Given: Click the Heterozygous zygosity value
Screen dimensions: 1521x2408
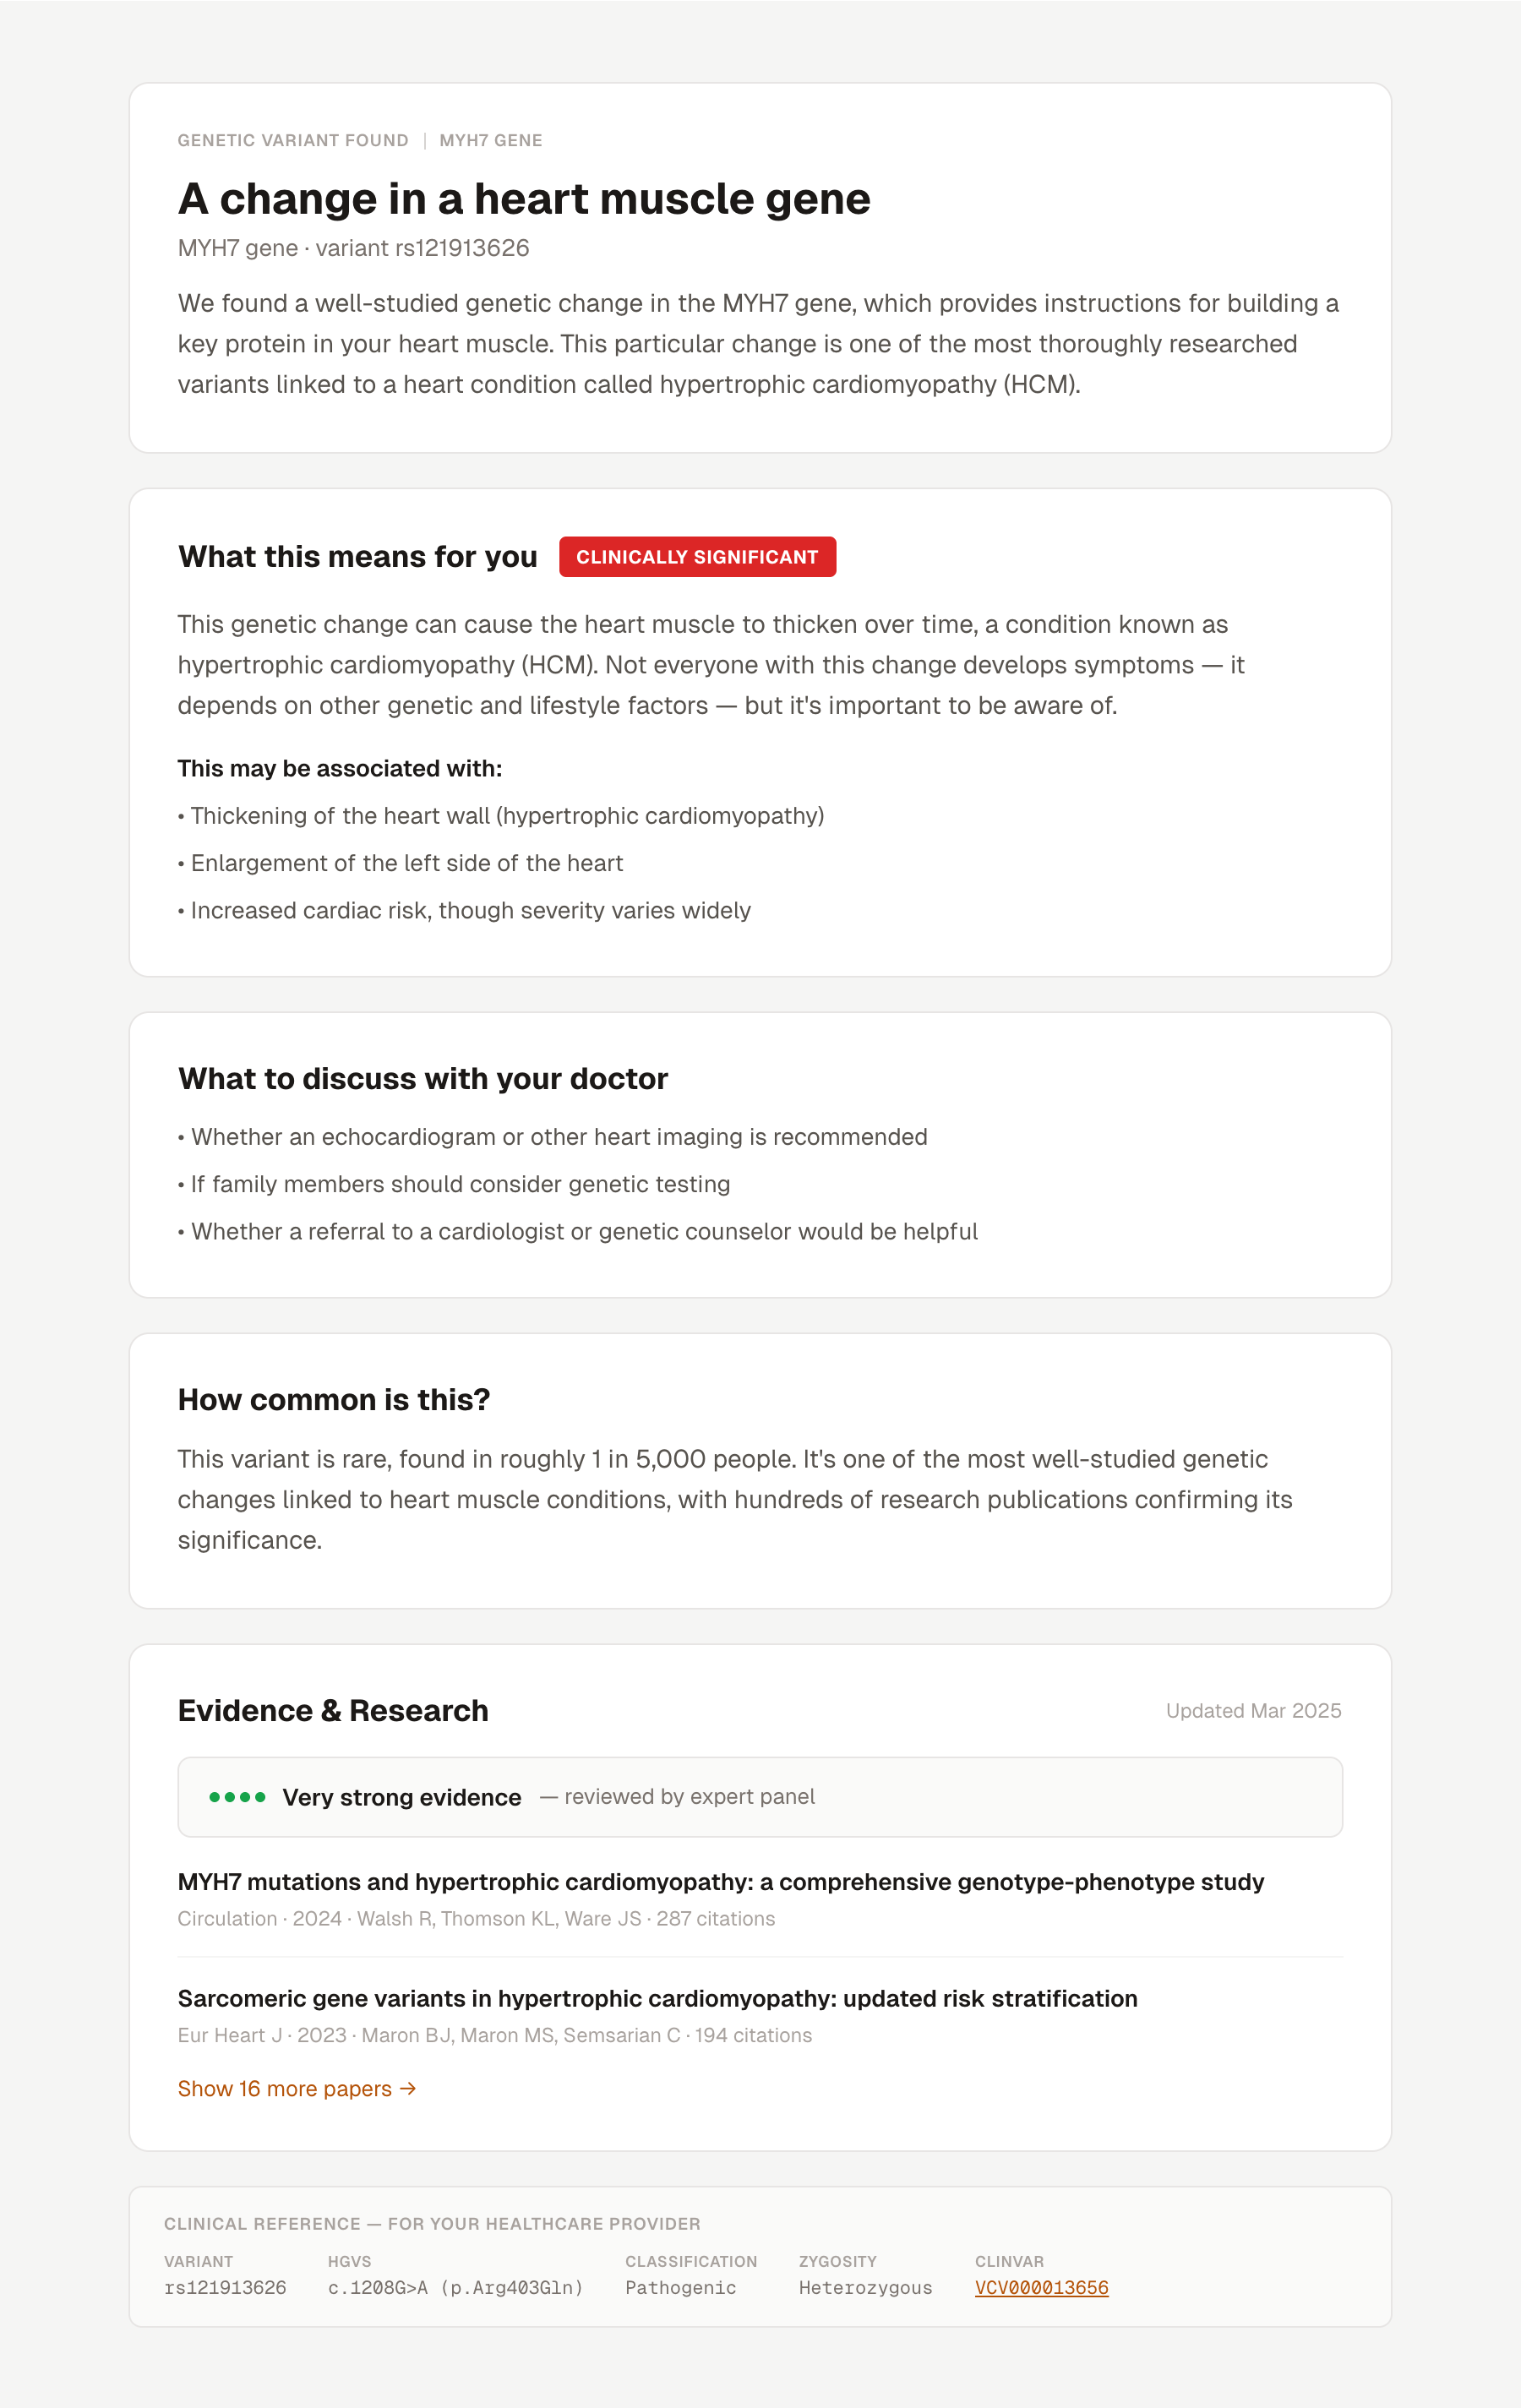Looking at the screenshot, I should pyautogui.click(x=865, y=2288).
